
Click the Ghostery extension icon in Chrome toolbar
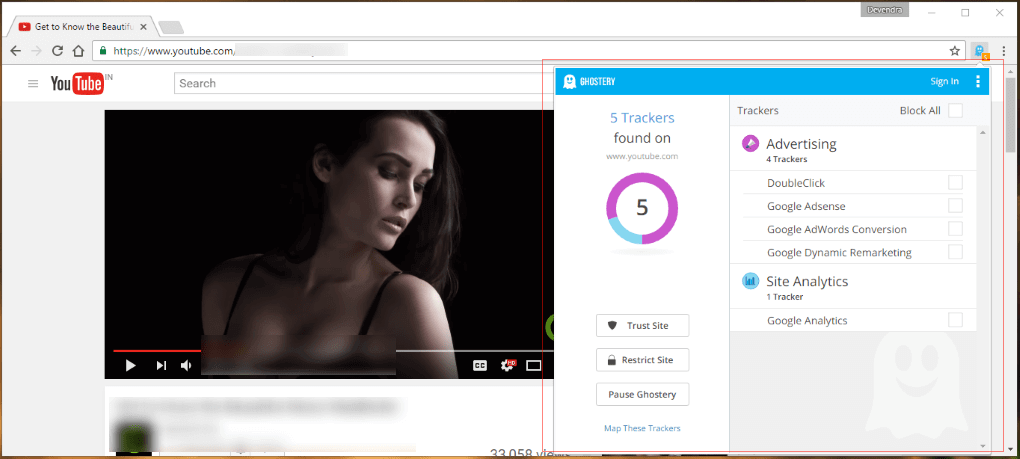(x=979, y=51)
